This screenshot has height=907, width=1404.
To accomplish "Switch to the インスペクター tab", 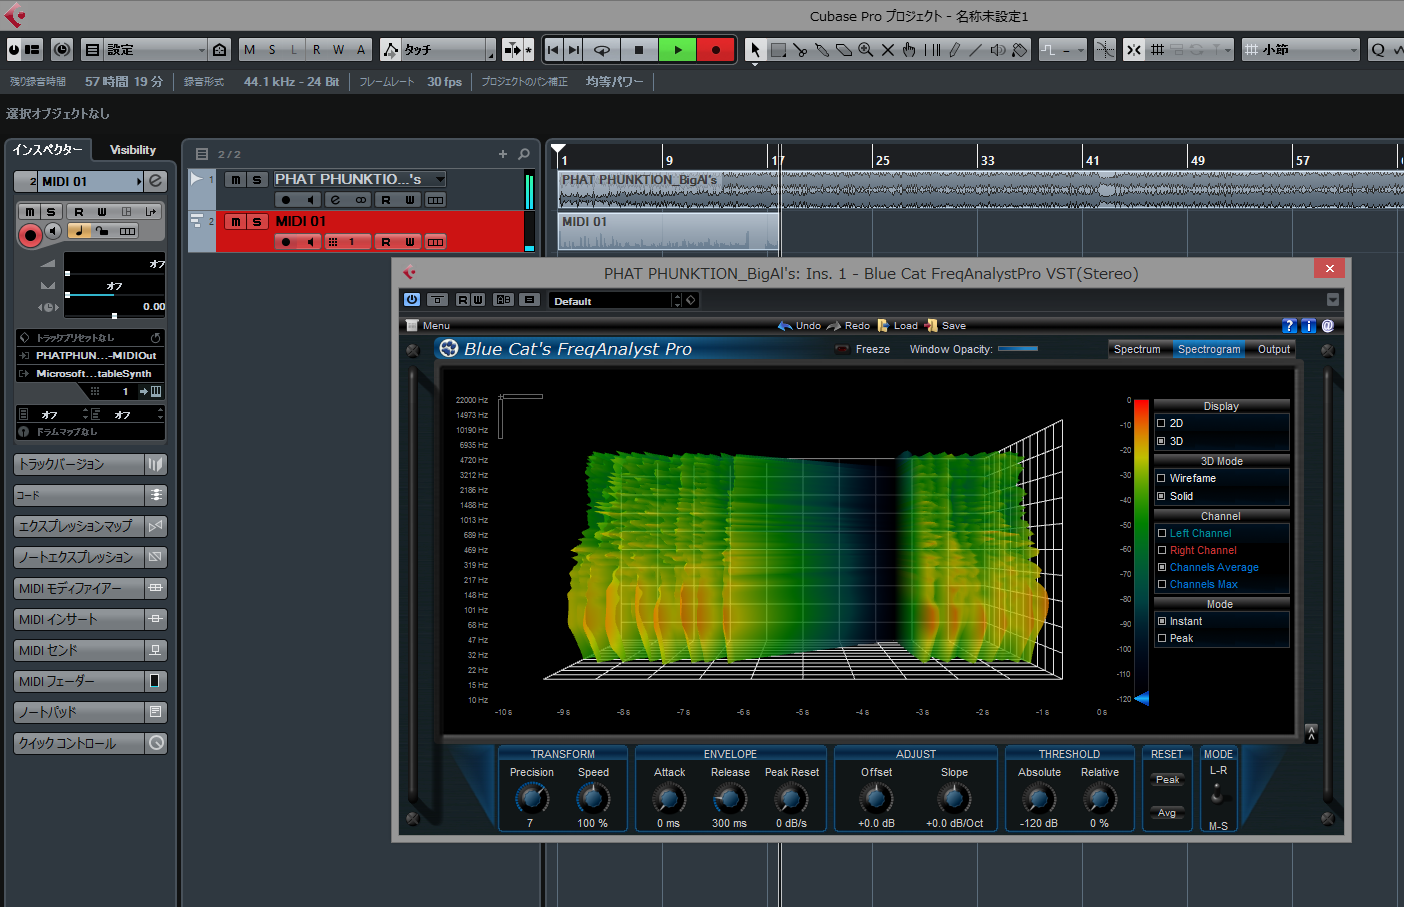I will pos(48,150).
